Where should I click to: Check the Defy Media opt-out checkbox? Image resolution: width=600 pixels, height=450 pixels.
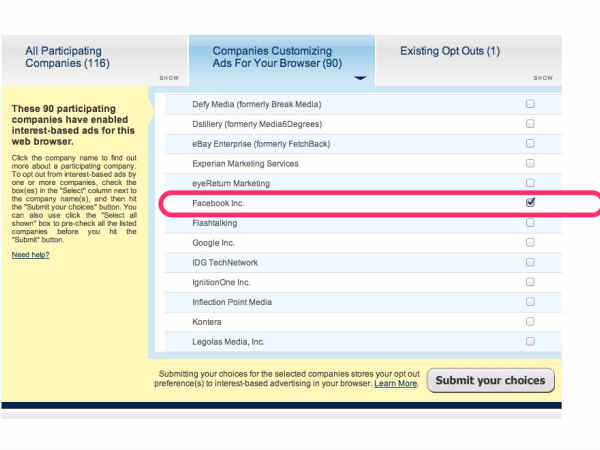pos(530,104)
